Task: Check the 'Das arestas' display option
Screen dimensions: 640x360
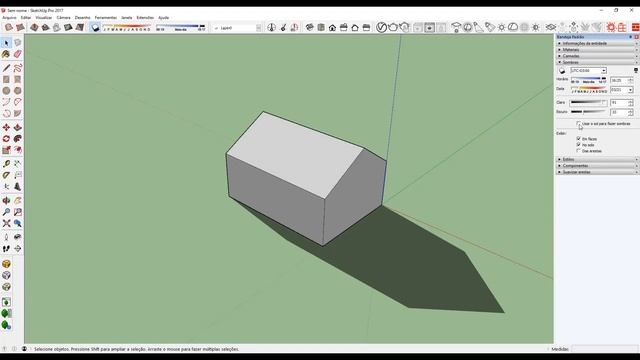Action: (x=578, y=151)
